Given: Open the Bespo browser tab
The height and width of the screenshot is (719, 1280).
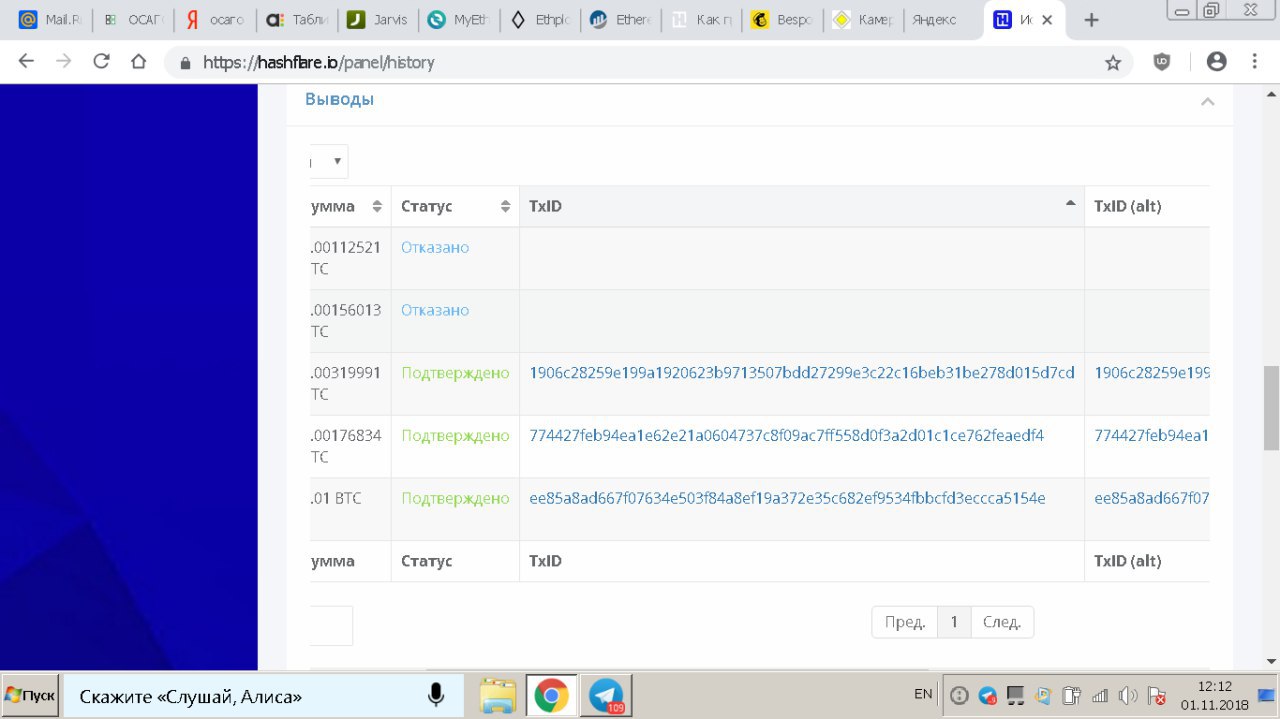Looking at the screenshot, I should tap(783, 20).
